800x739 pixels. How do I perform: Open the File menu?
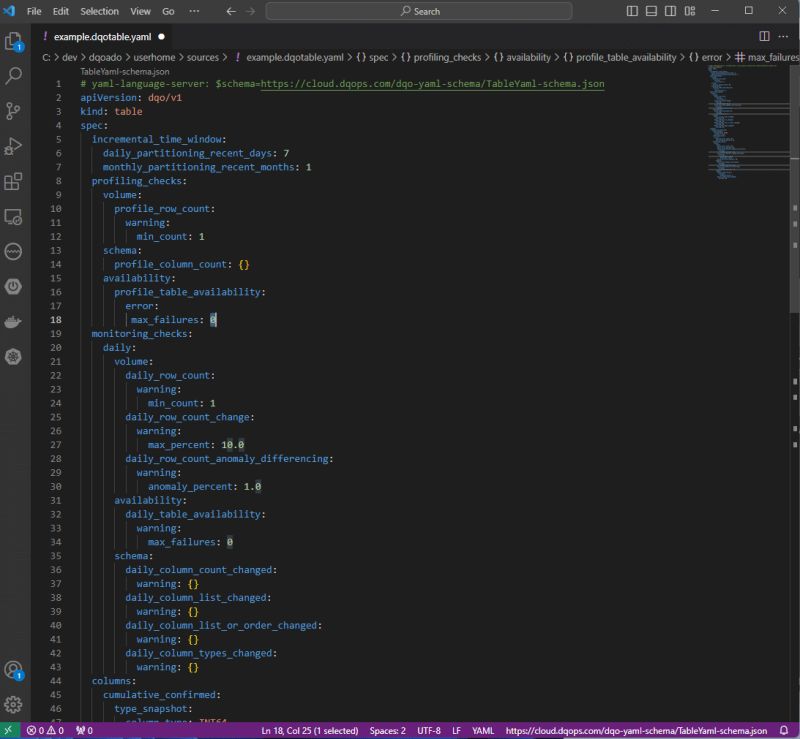pyautogui.click(x=34, y=11)
